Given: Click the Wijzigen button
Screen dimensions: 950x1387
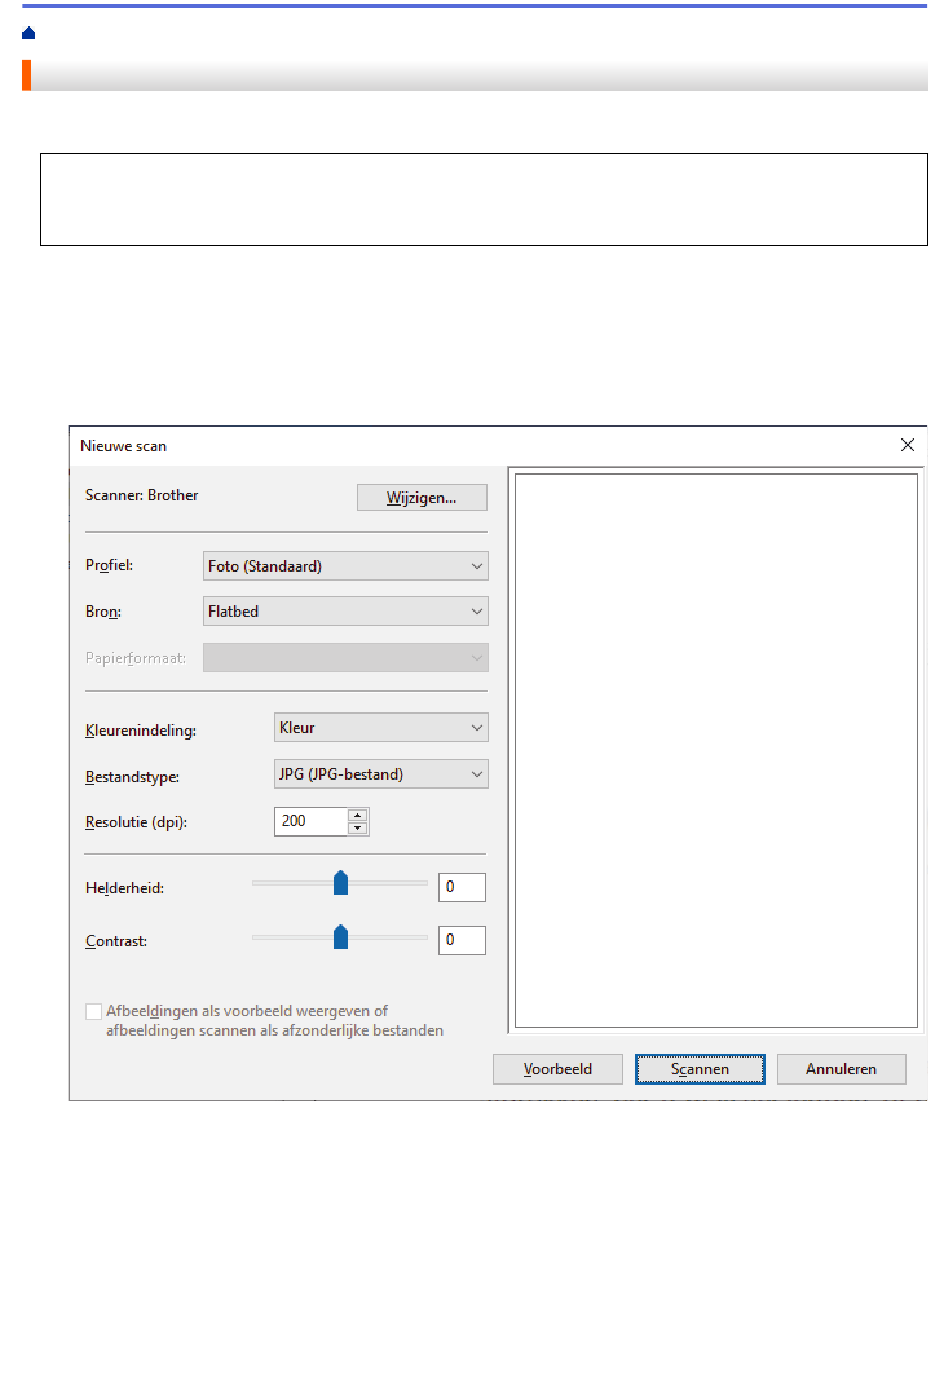Looking at the screenshot, I should tap(421, 498).
